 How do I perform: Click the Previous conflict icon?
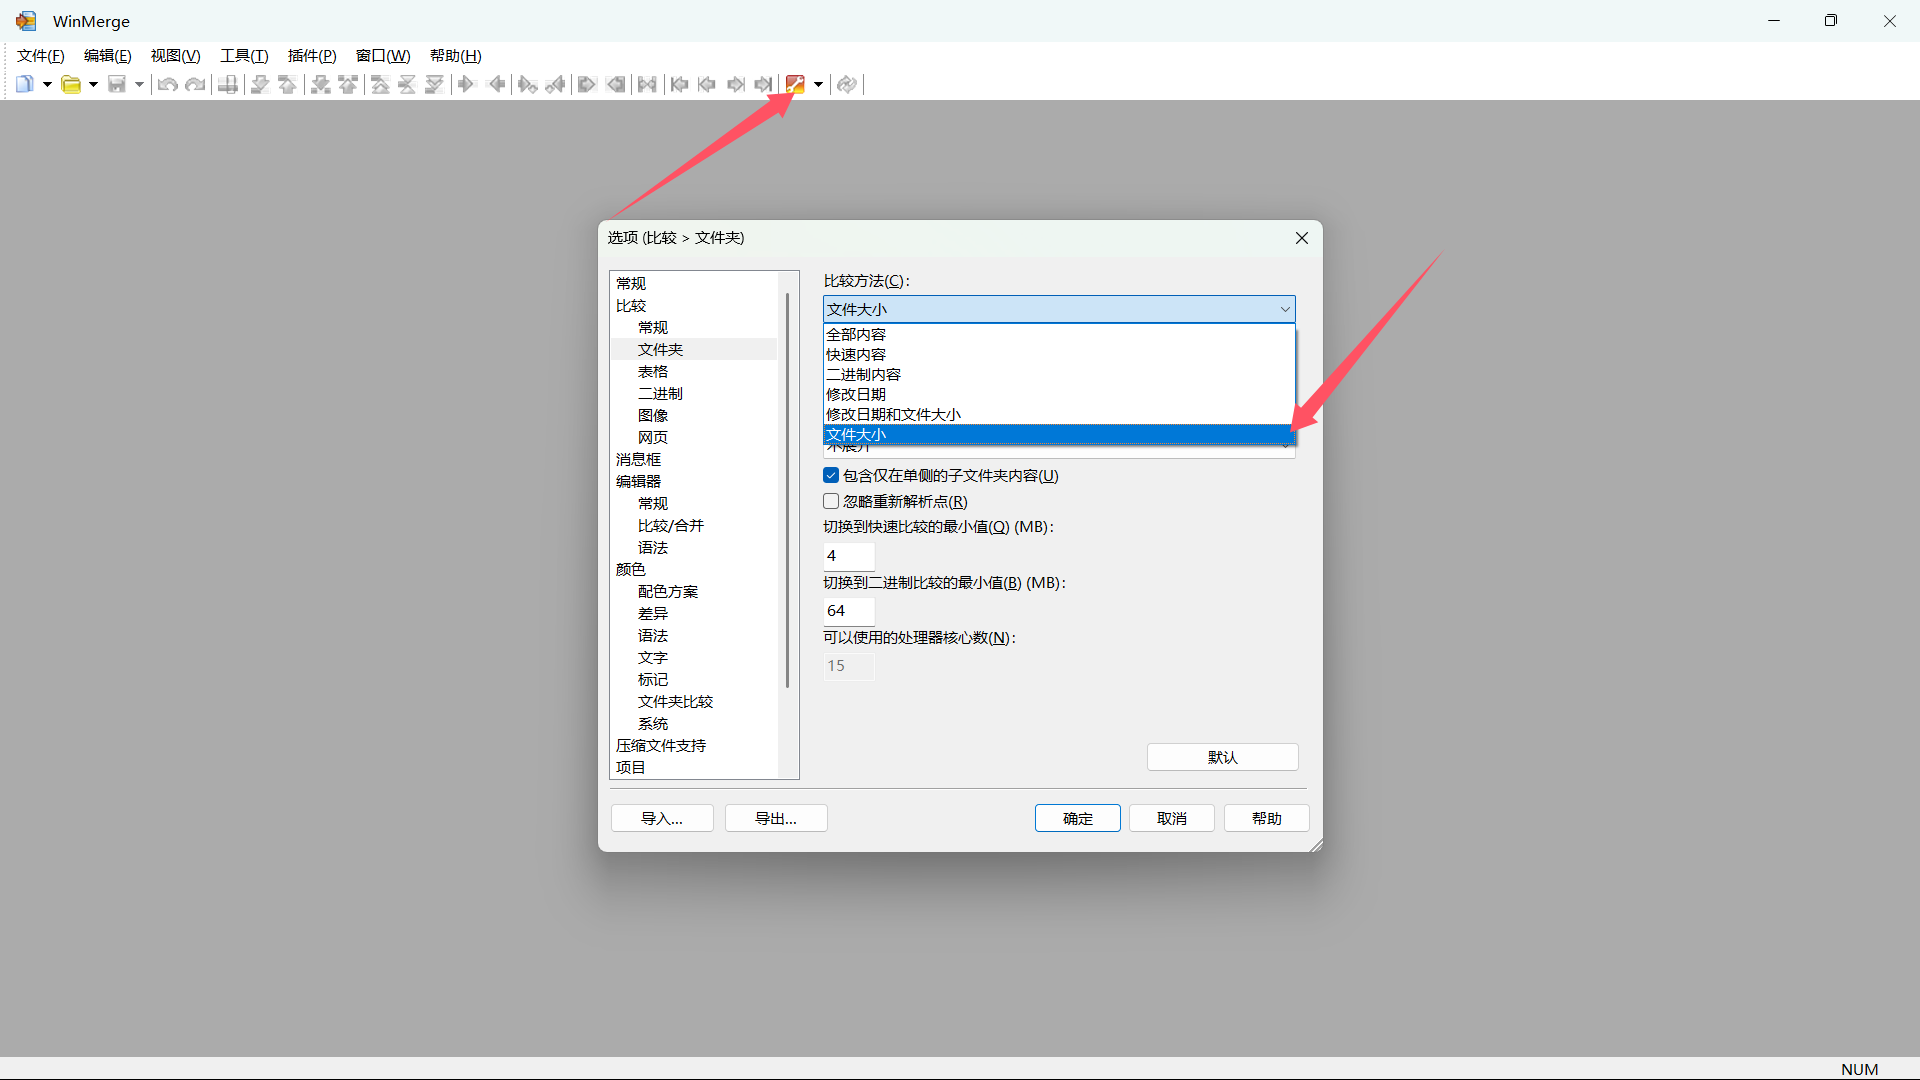(x=348, y=84)
